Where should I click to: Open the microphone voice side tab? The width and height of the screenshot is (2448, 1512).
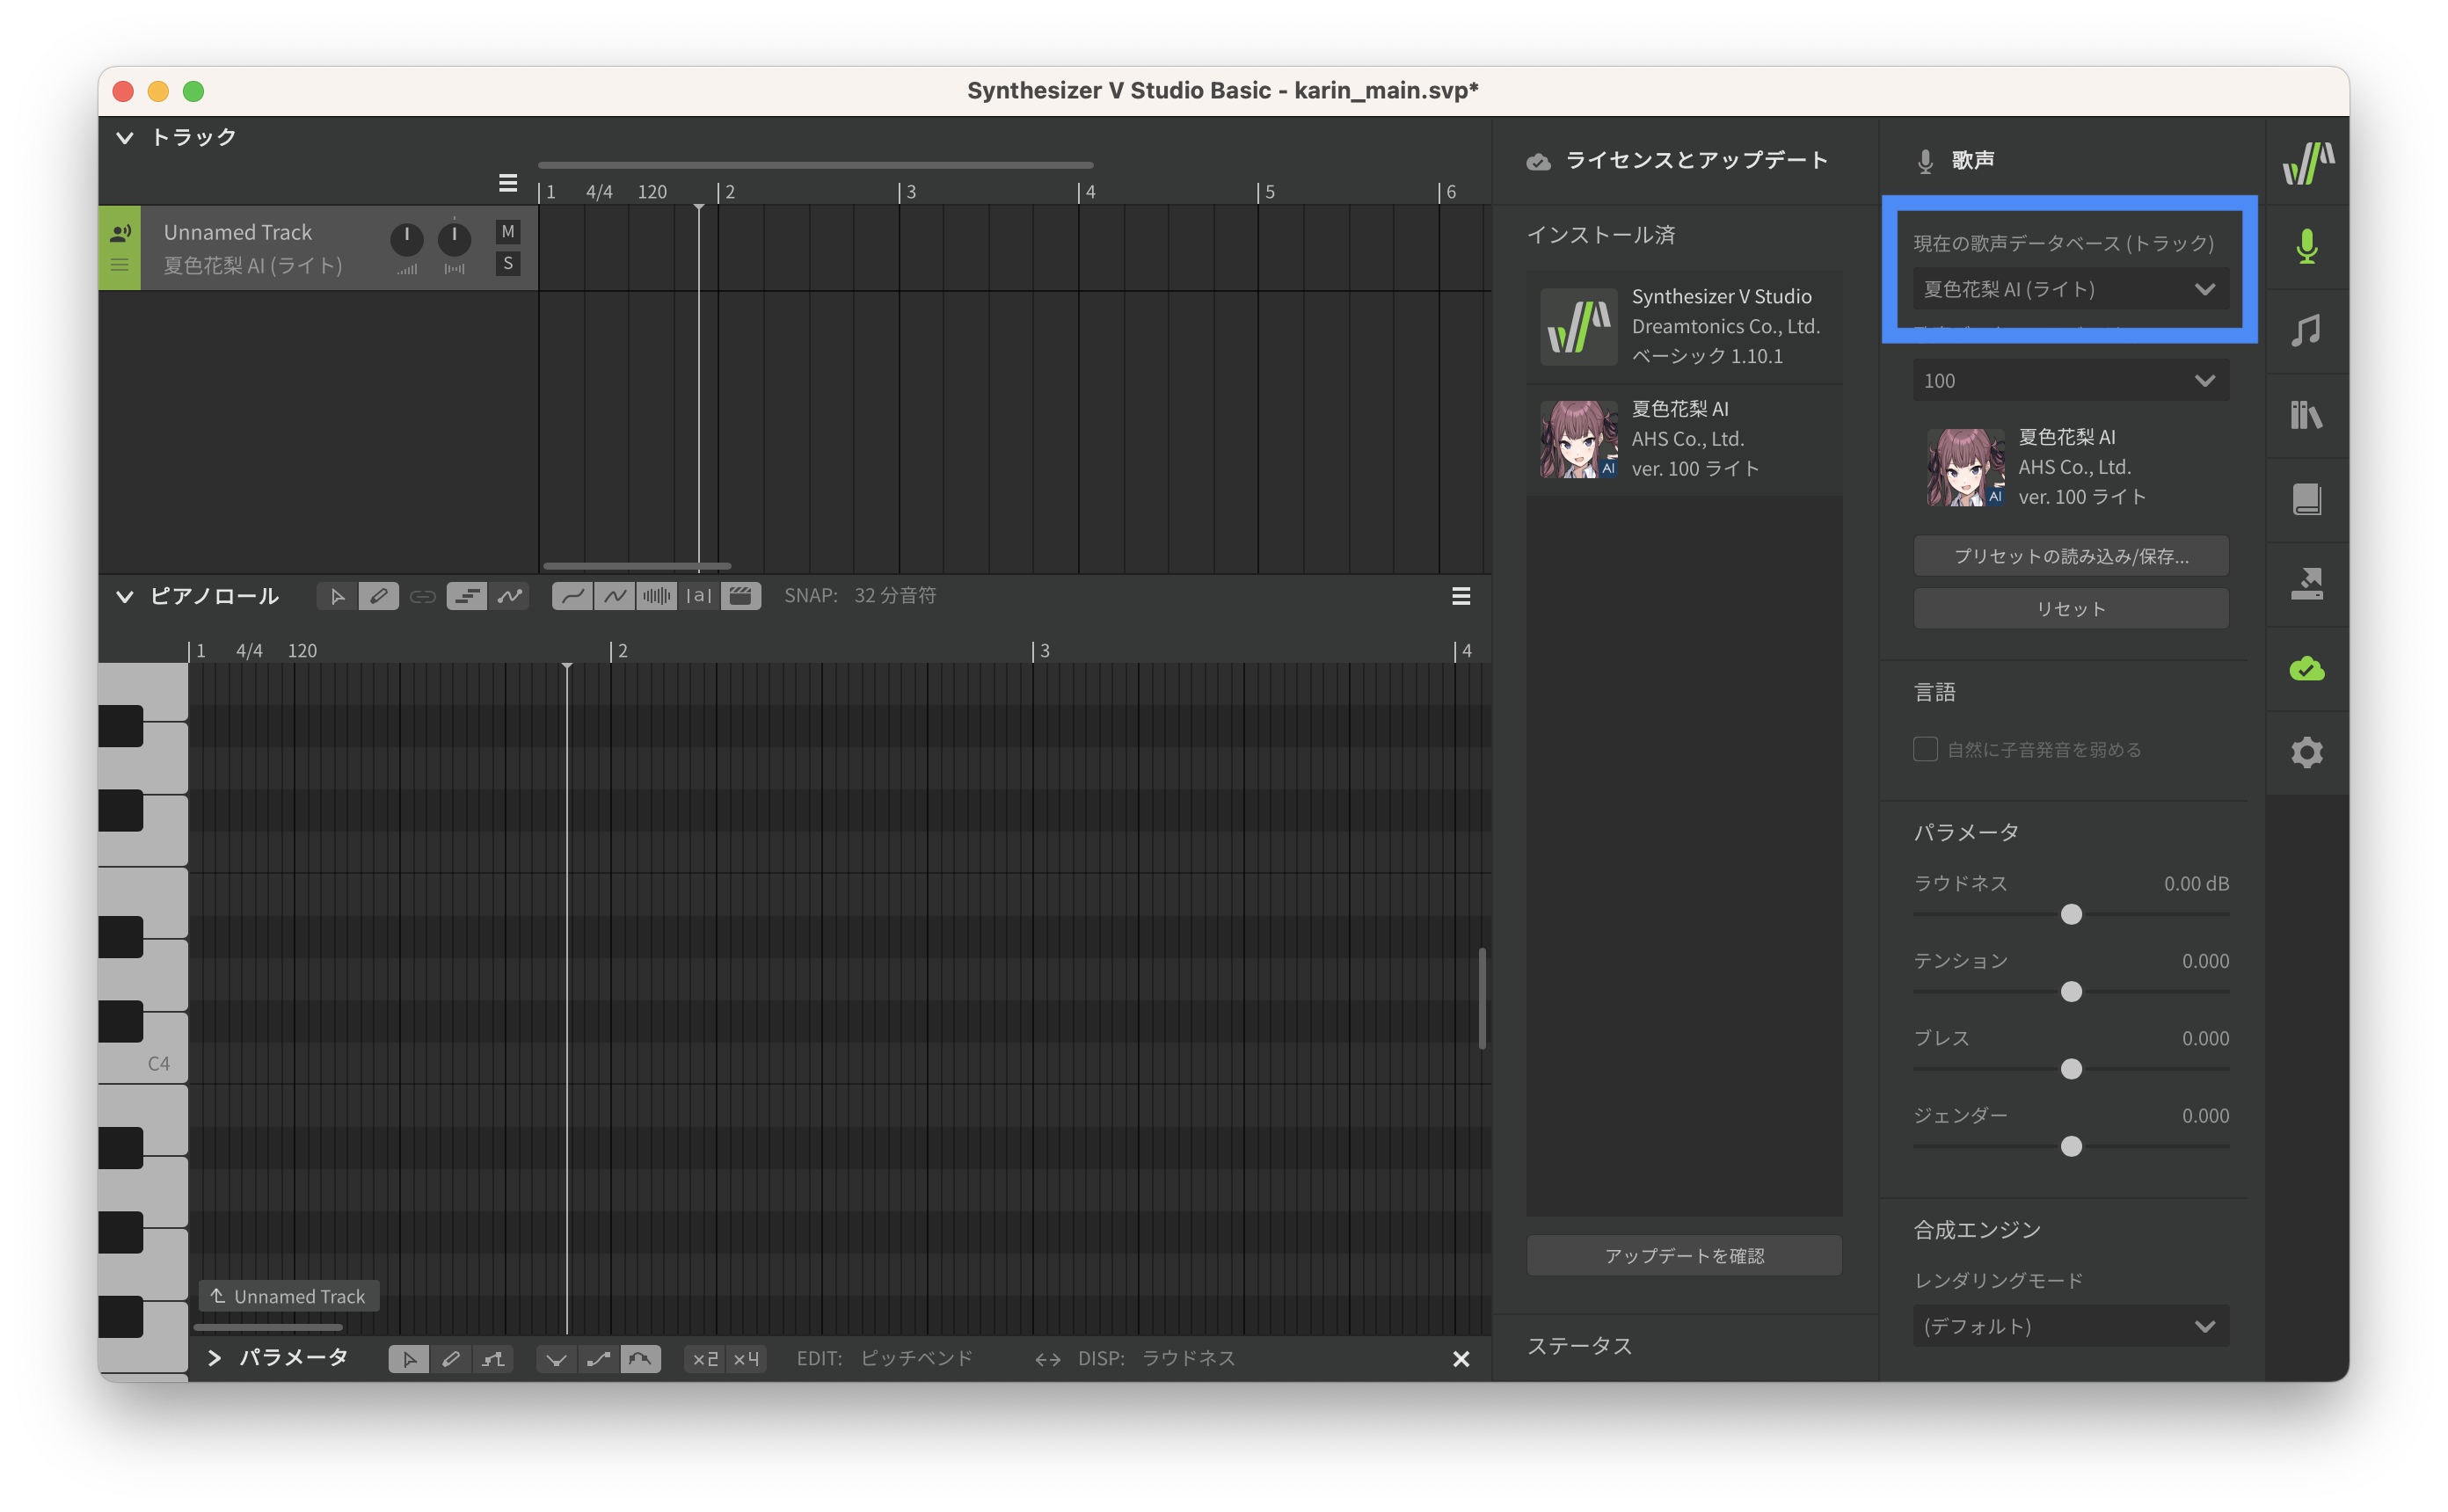tap(2307, 247)
